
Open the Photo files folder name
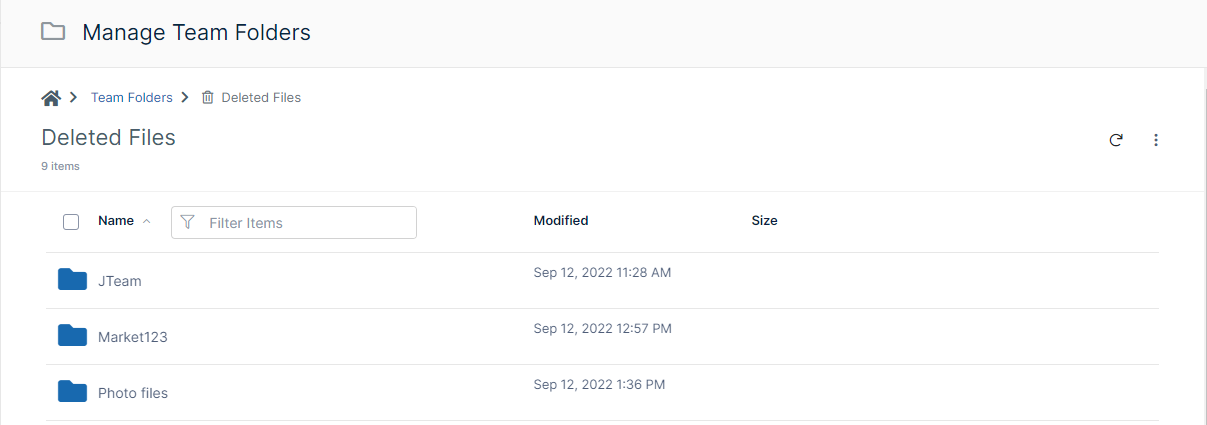tap(133, 393)
